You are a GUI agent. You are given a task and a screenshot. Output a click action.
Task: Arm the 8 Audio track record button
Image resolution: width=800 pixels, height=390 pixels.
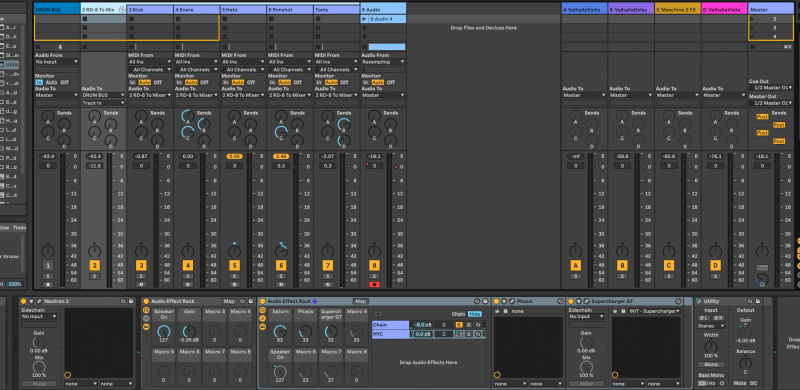point(374,284)
